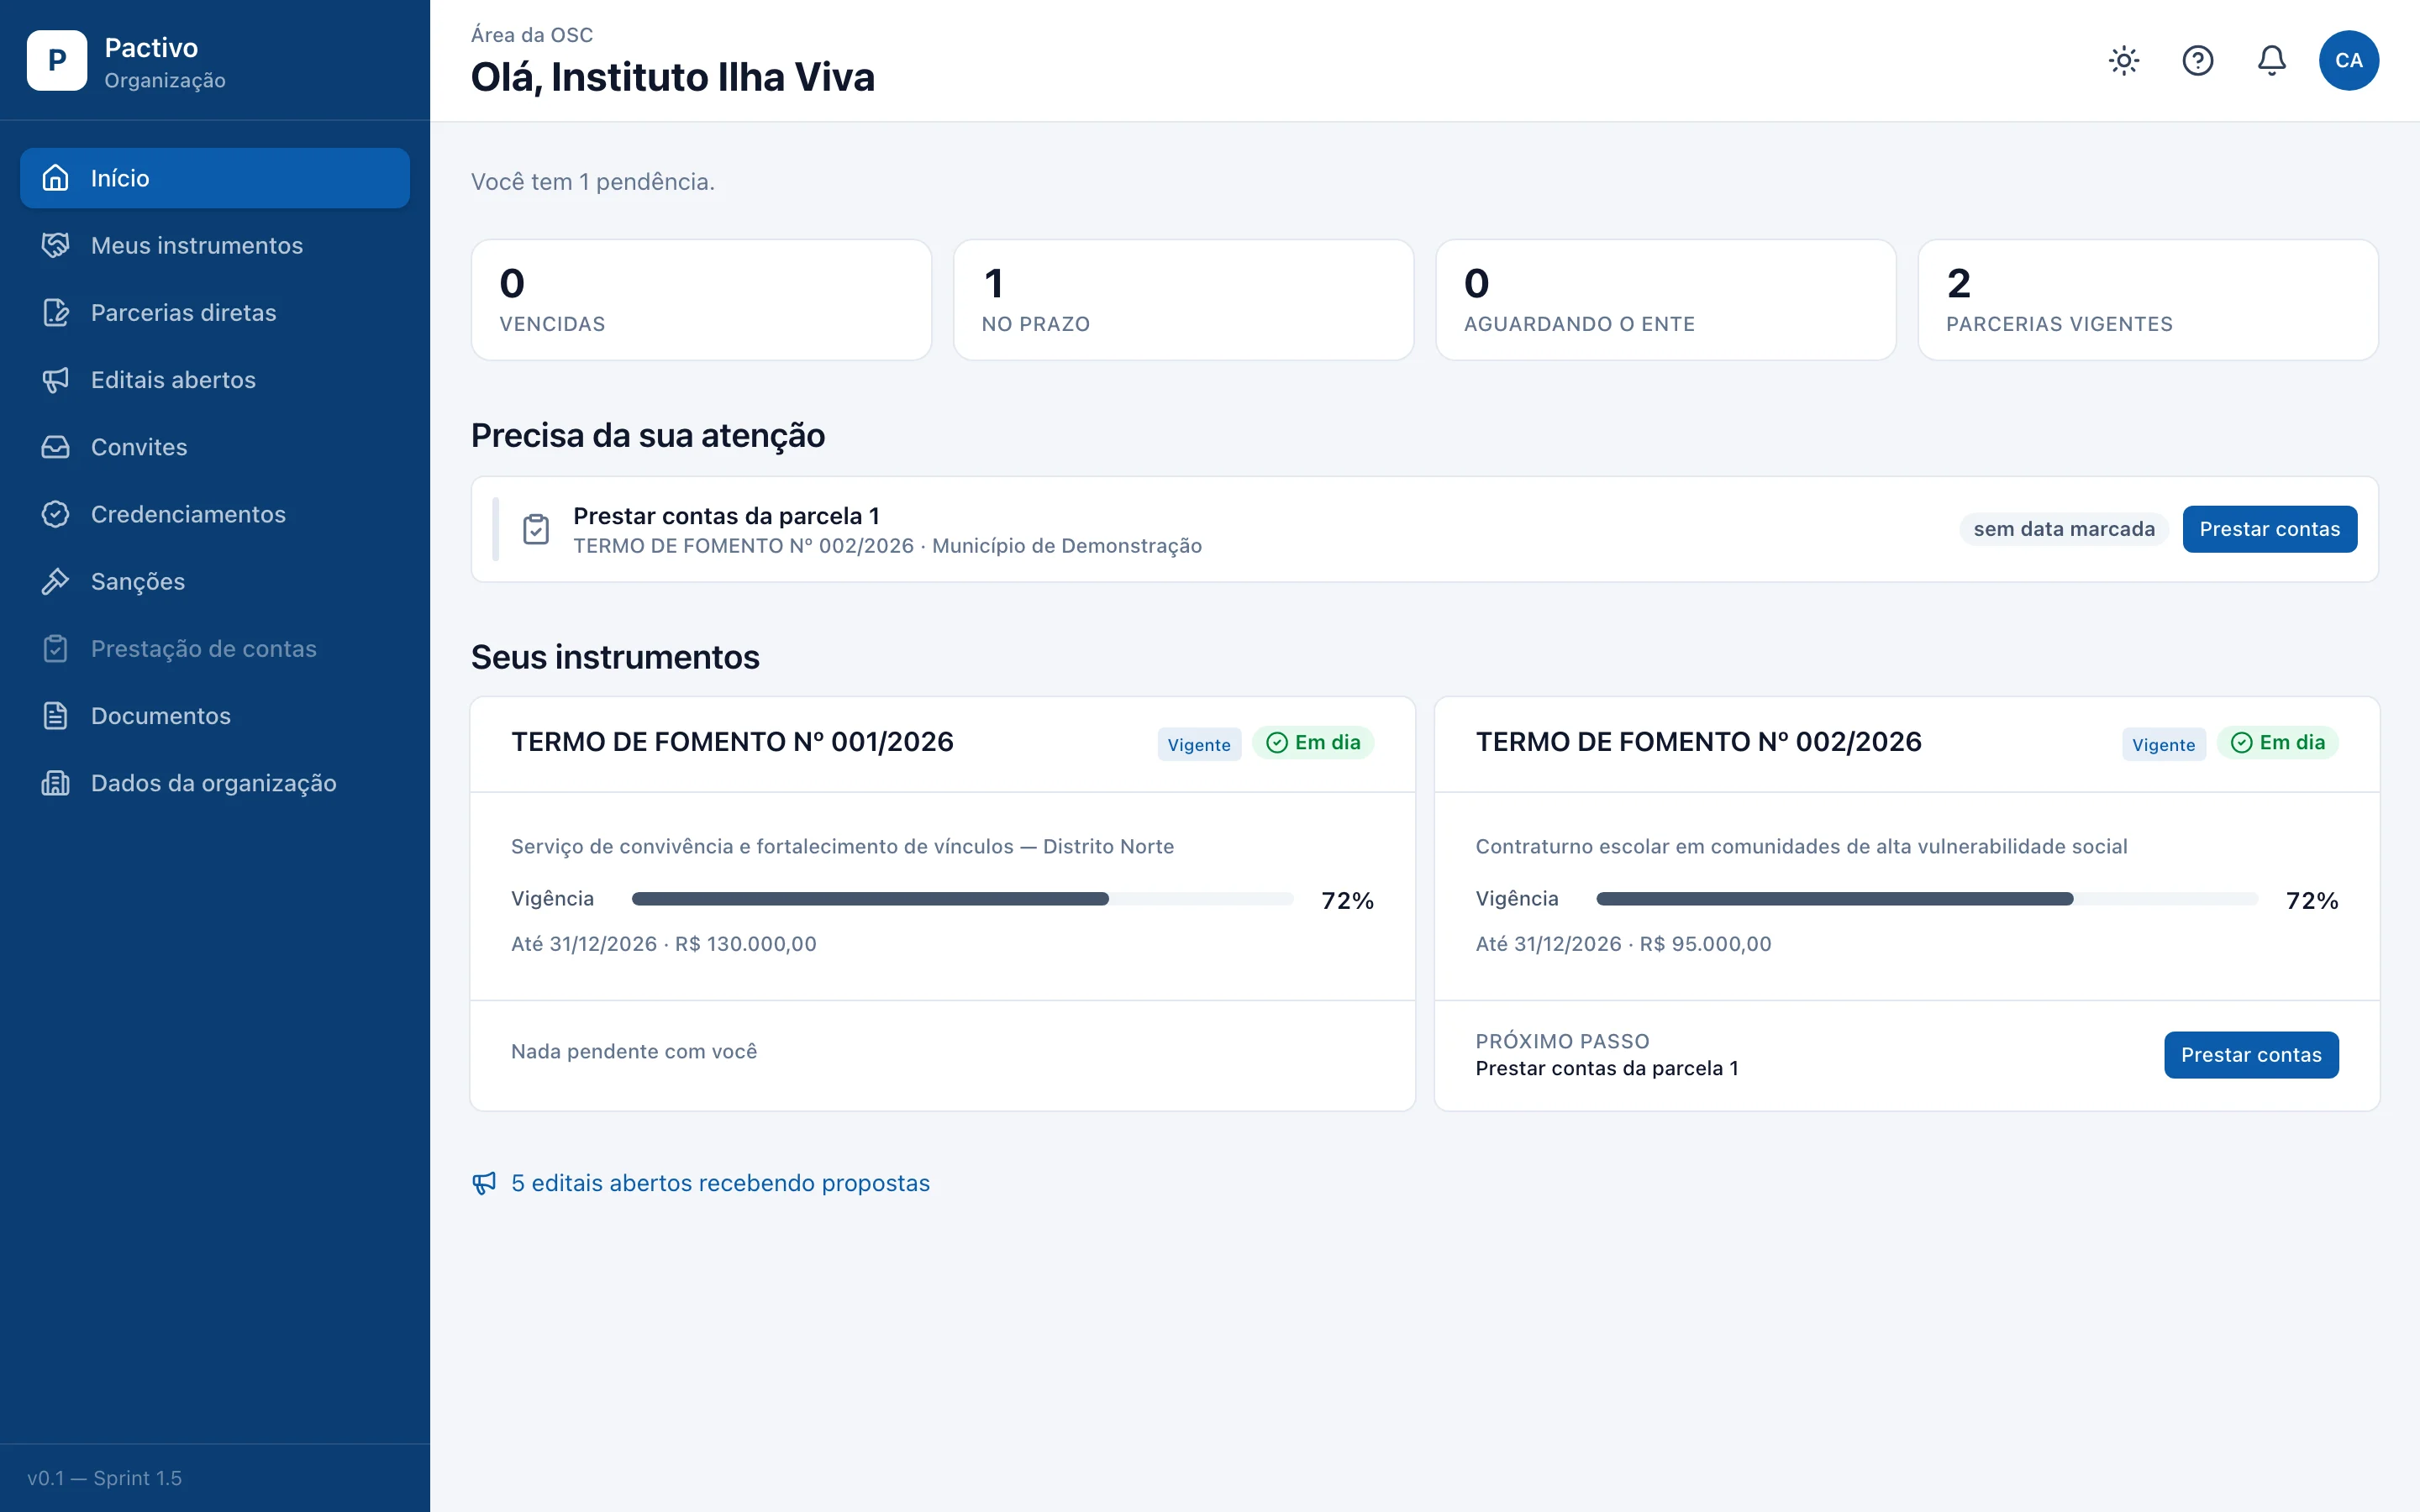Open the Aguardando o ente summary card
This screenshot has width=2420, height=1512.
[1666, 300]
